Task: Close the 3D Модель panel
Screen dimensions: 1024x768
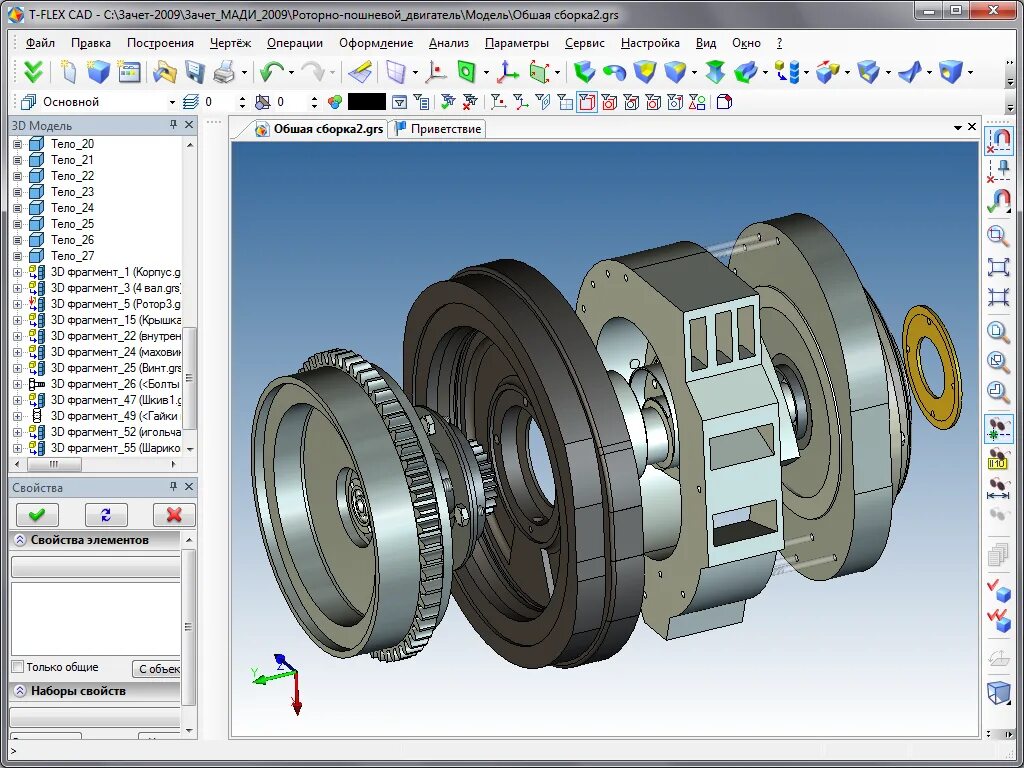Action: [x=189, y=124]
